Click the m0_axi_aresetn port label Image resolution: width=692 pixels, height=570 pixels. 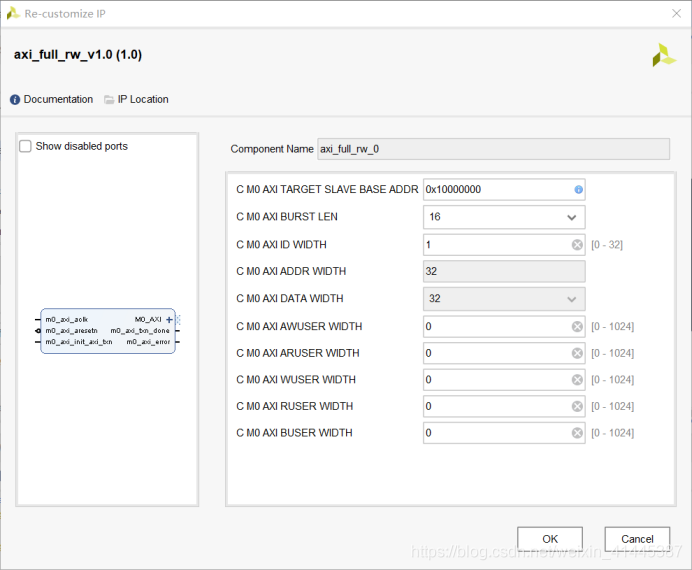(71, 330)
